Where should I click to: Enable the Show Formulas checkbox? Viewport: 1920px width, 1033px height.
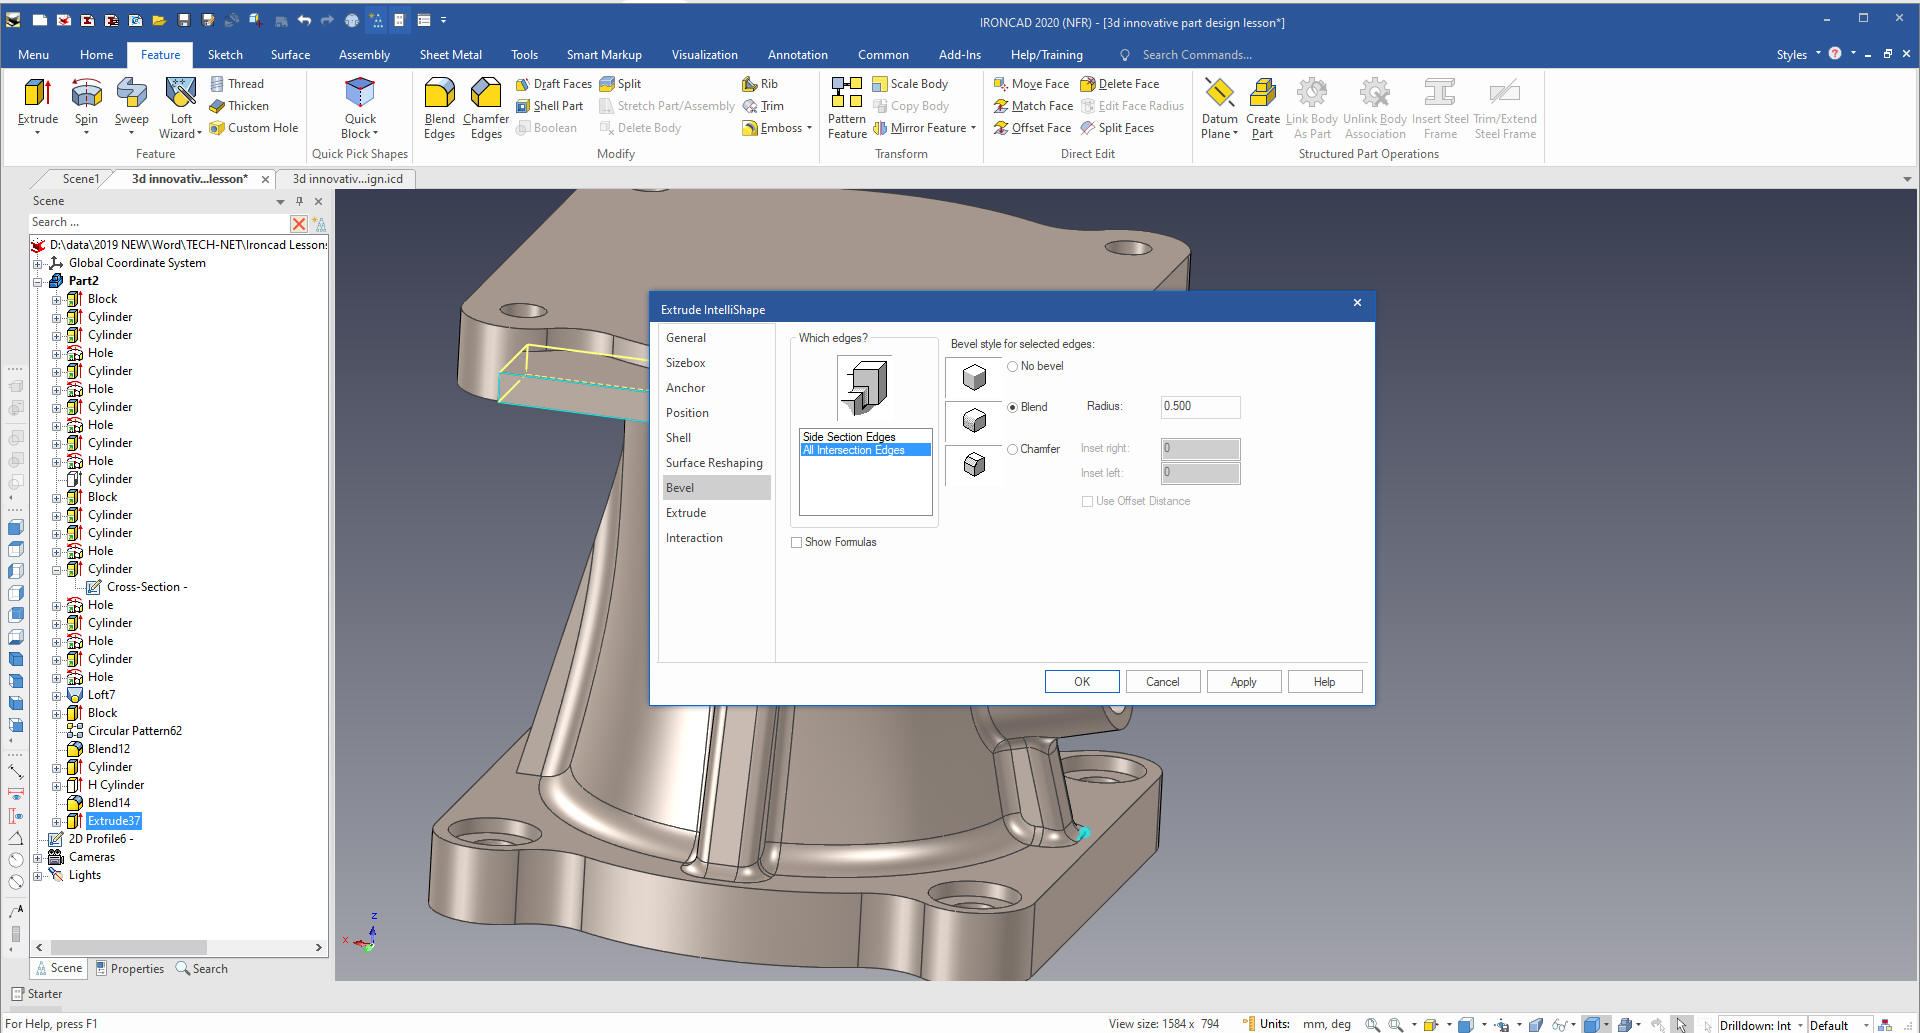click(797, 543)
